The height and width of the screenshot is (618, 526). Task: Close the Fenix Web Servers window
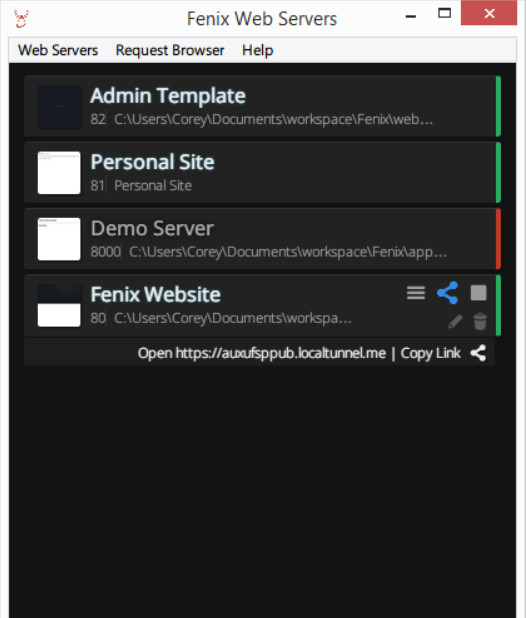click(x=489, y=13)
